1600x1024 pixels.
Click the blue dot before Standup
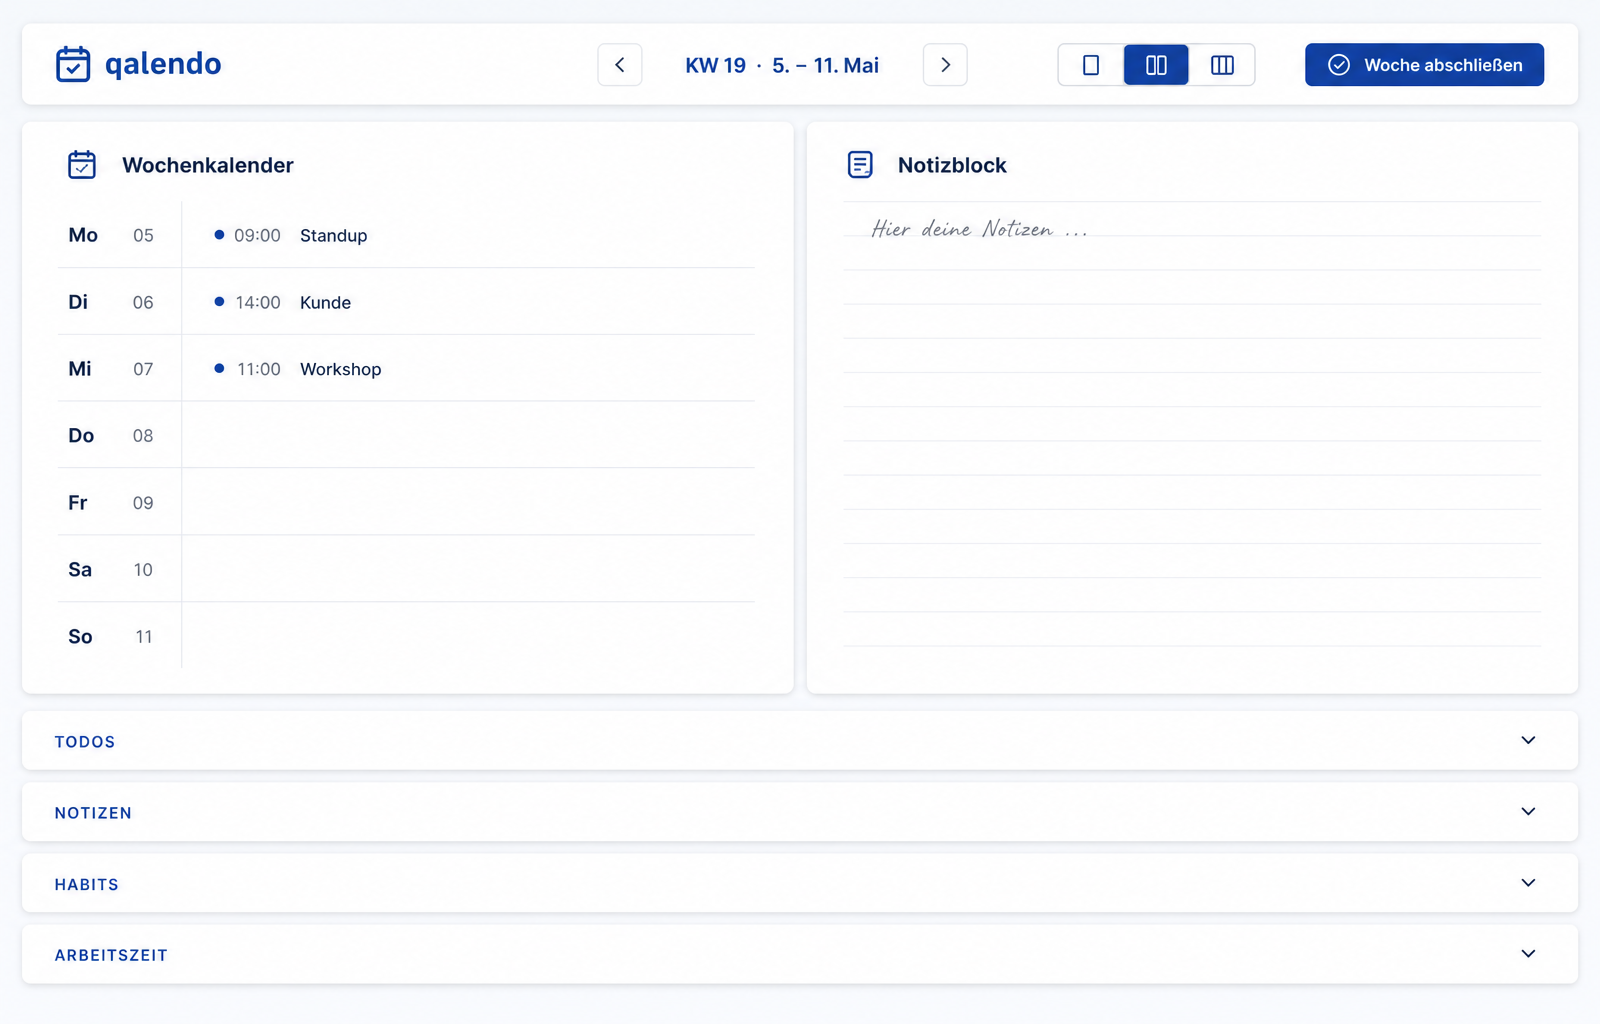(x=219, y=235)
